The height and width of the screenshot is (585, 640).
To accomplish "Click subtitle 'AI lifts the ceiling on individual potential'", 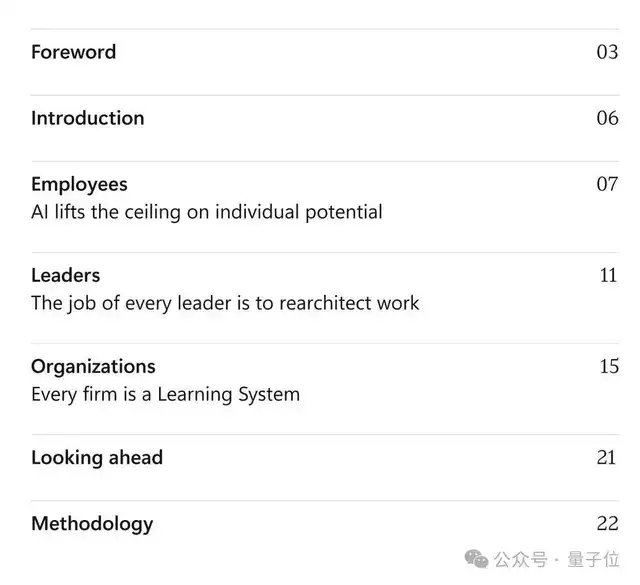I will (207, 212).
